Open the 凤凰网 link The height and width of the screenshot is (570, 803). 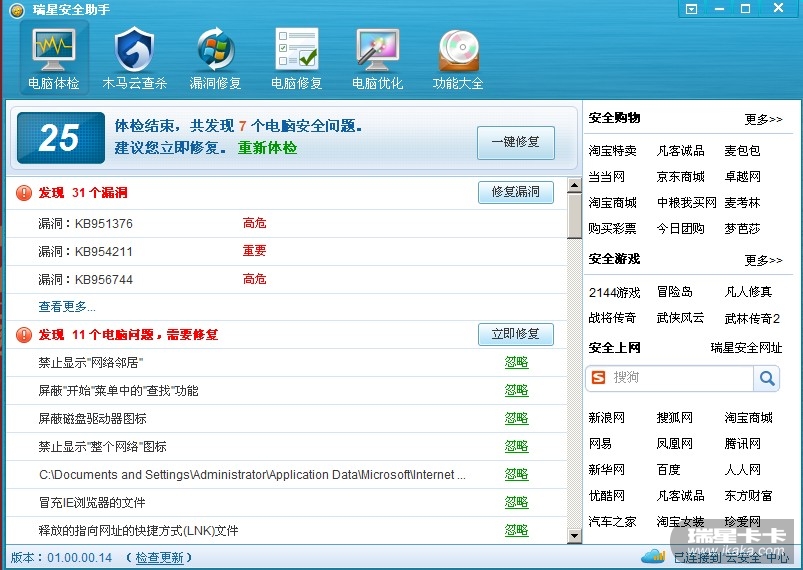point(674,444)
